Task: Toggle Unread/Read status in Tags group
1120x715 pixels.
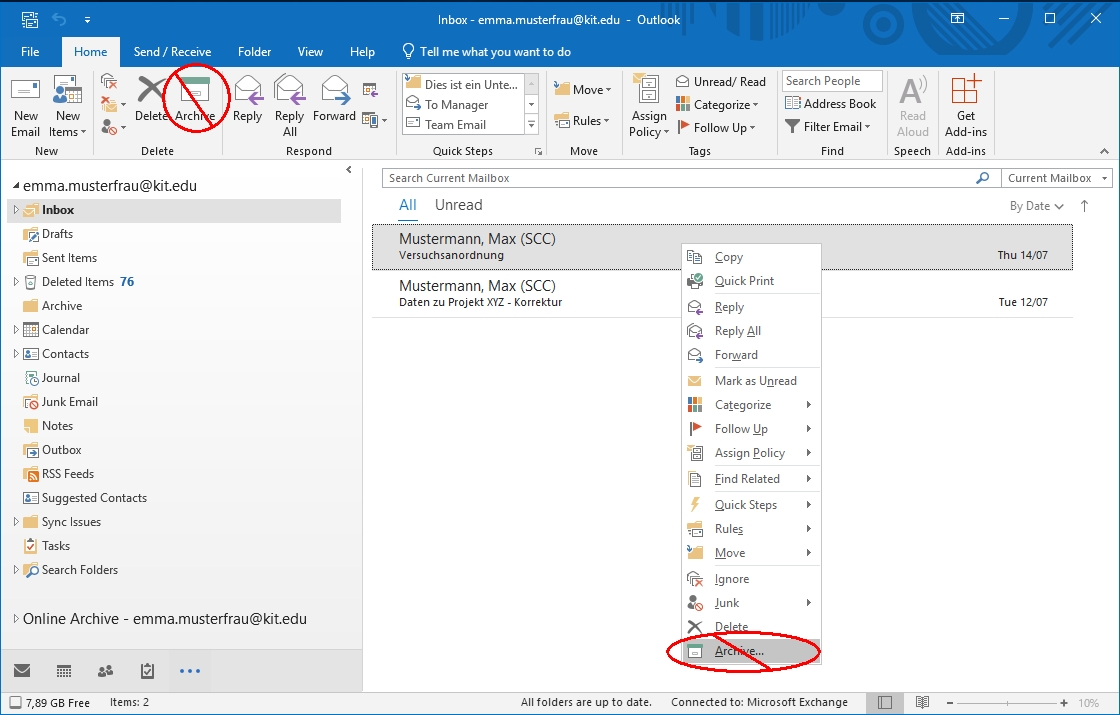Action: click(x=721, y=81)
